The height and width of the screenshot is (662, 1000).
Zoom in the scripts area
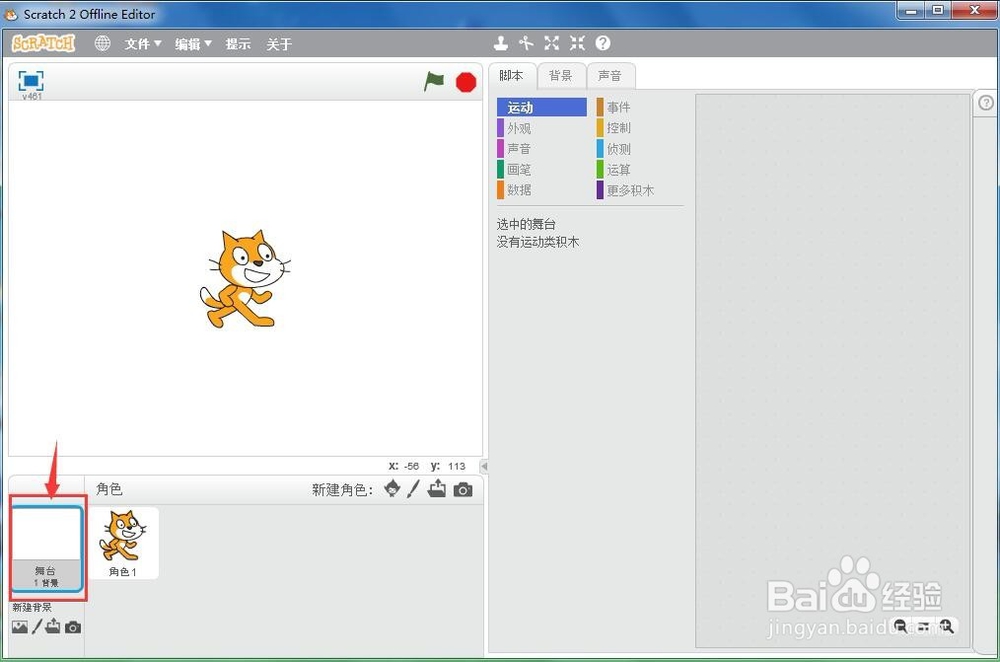click(946, 626)
